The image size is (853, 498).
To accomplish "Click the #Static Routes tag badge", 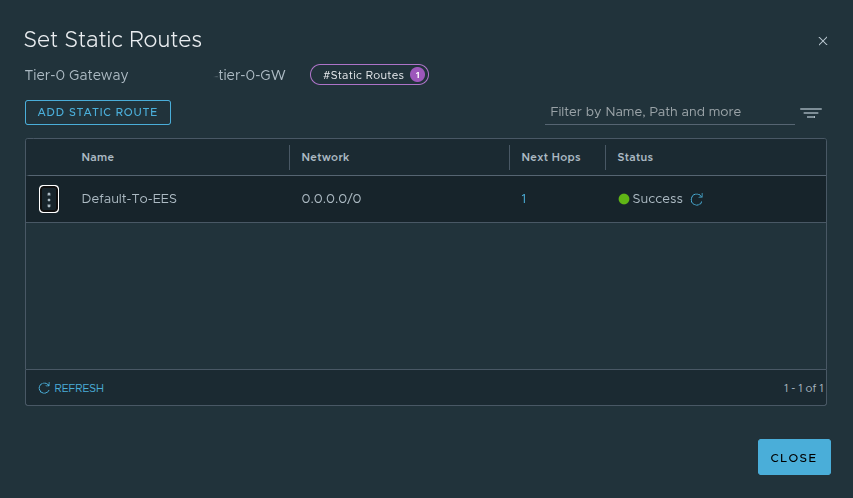I will tap(369, 75).
